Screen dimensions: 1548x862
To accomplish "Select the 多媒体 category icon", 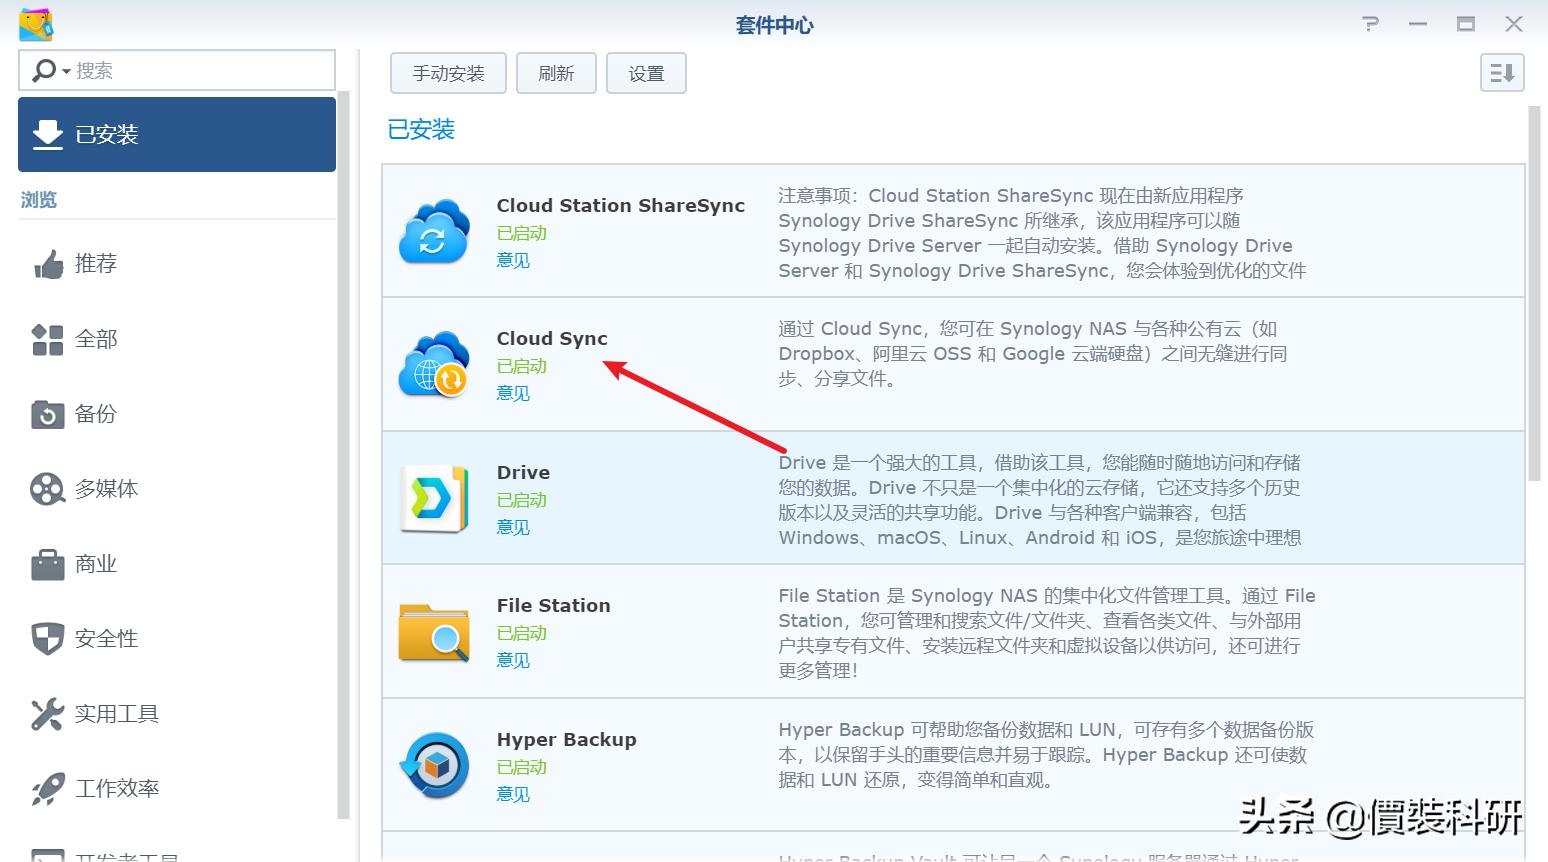I will pos(46,489).
